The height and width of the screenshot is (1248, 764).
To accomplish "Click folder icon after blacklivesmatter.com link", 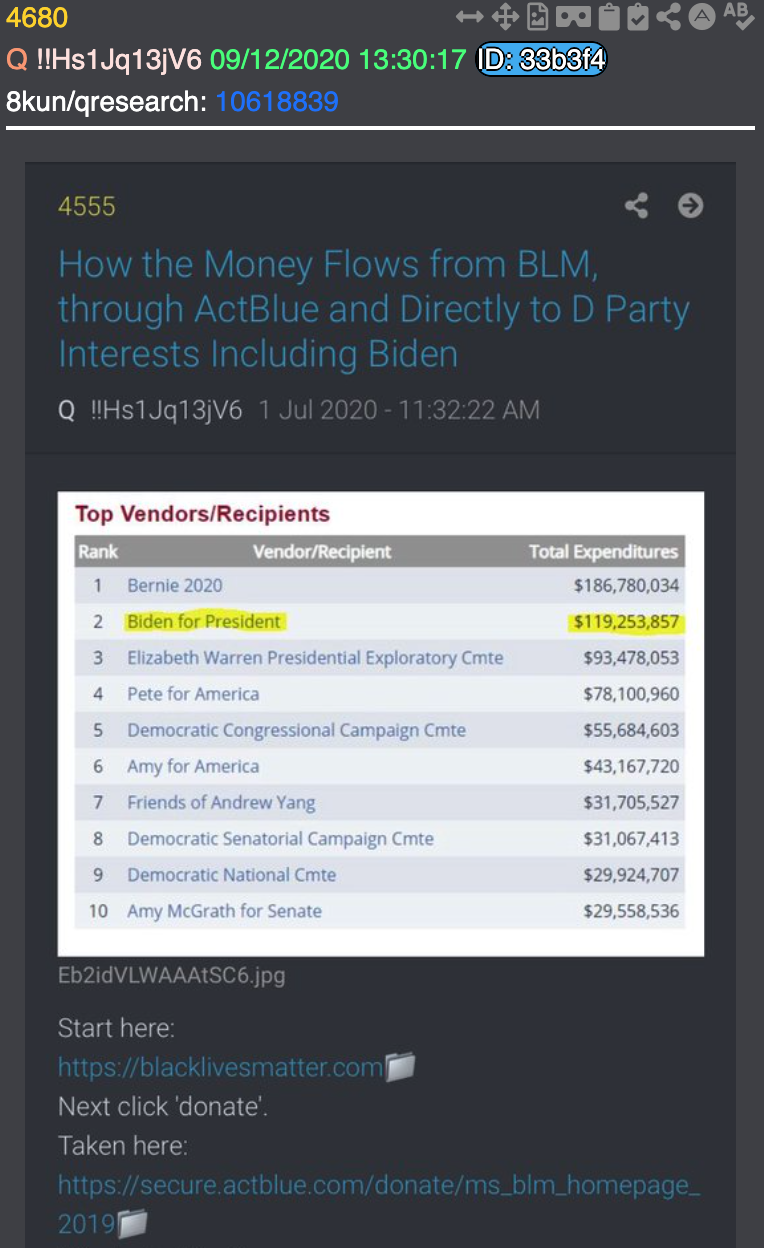I will coord(400,1067).
